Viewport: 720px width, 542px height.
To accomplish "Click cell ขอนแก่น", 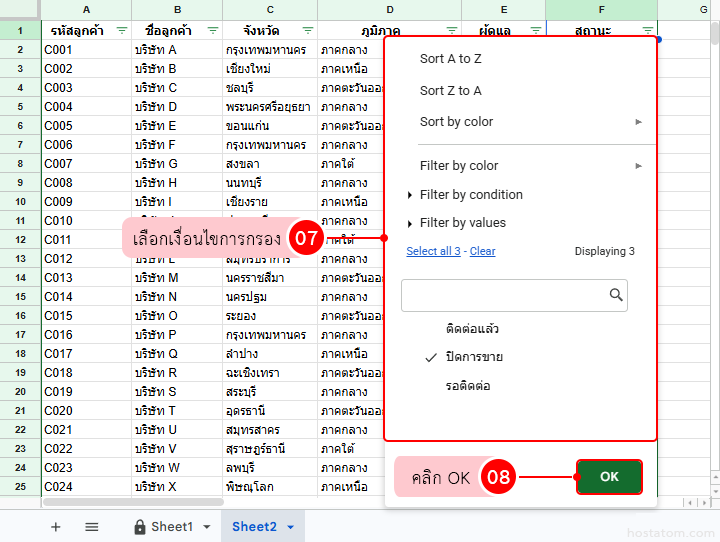I will [x=270, y=126].
